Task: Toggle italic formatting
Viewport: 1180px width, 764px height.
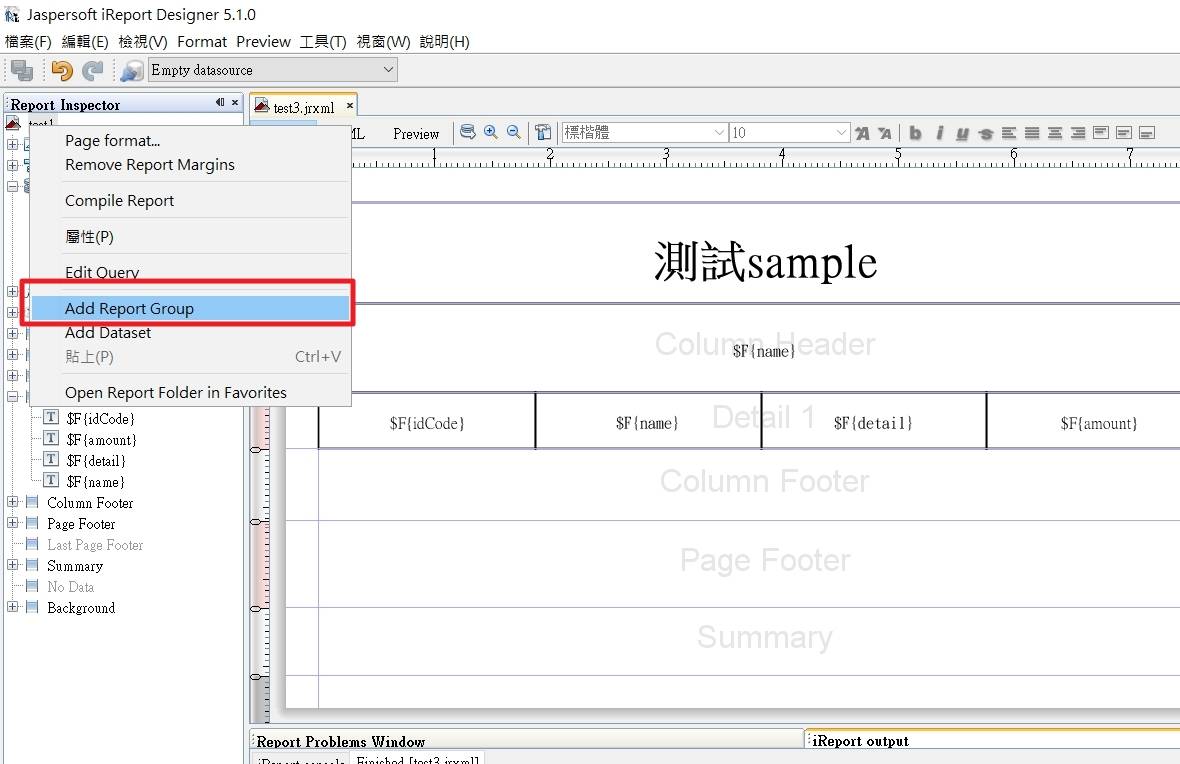Action: tap(939, 133)
